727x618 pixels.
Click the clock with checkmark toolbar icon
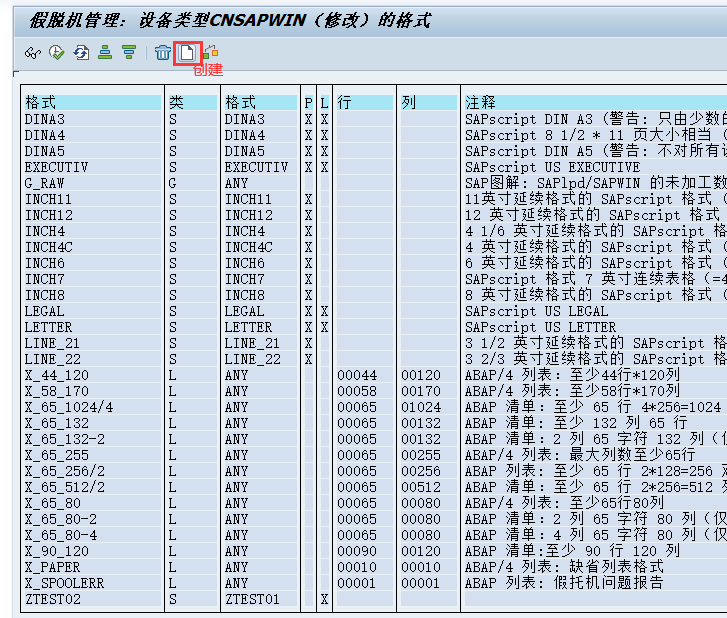click(x=56, y=53)
